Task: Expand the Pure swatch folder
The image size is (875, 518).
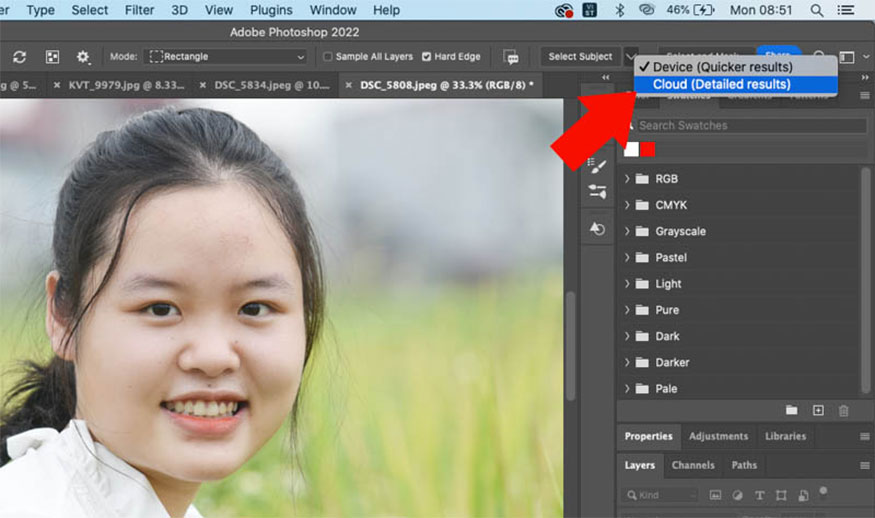Action: 627,310
